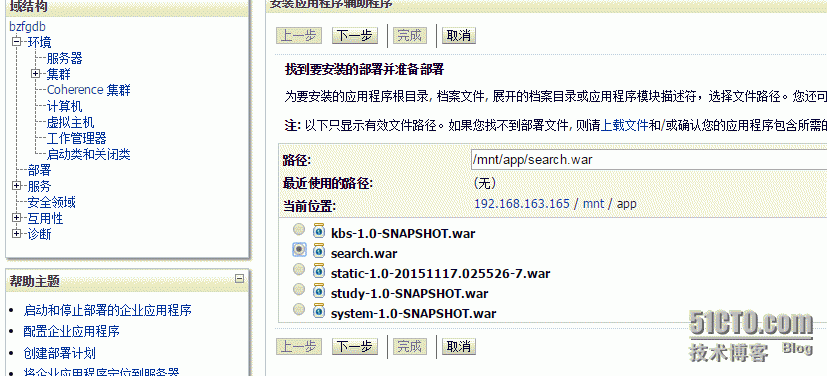Viewport: 827px width, 376px height.
Task: Open 虚拟主机 tree item
Action: [x=71, y=122]
